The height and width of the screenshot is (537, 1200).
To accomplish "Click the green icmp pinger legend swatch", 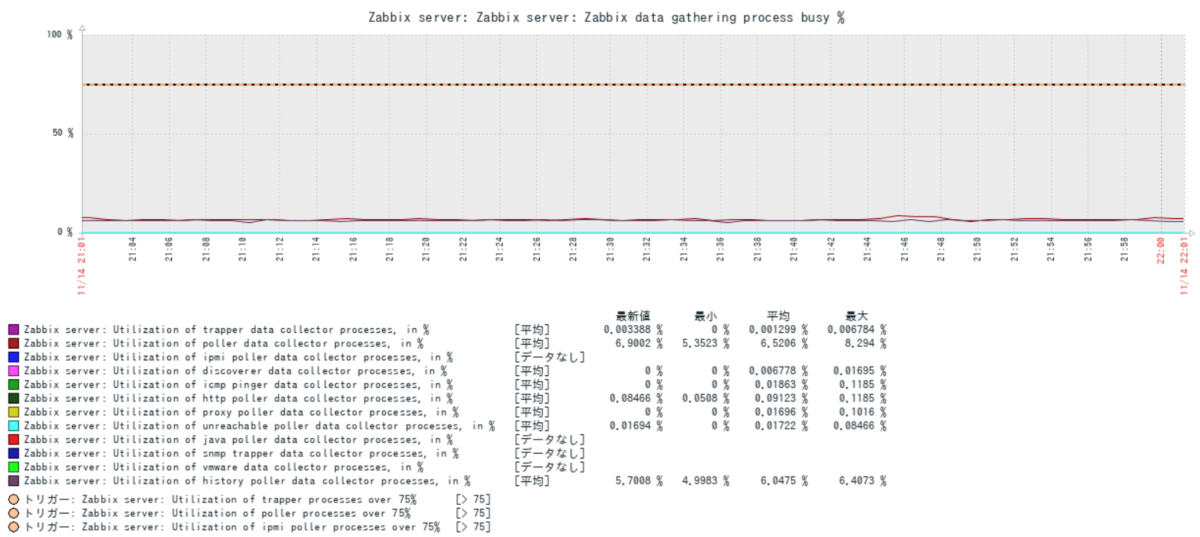I will point(14,384).
